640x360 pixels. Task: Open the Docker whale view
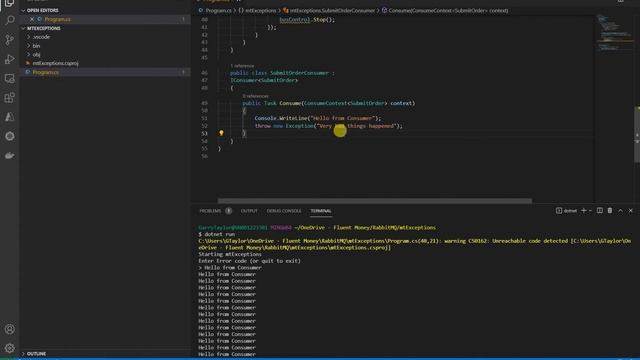pos(9,156)
